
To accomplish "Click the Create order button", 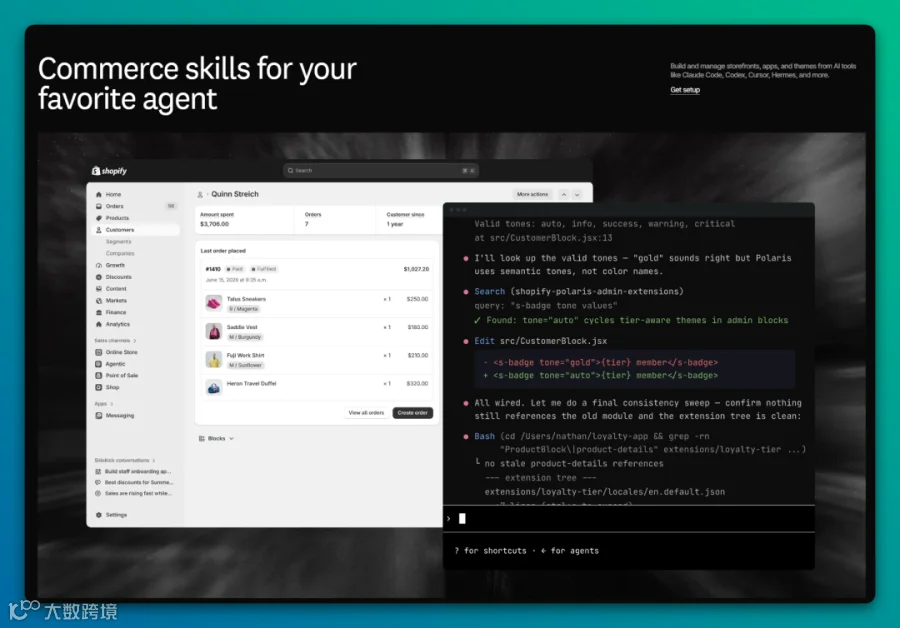I will click(x=413, y=413).
